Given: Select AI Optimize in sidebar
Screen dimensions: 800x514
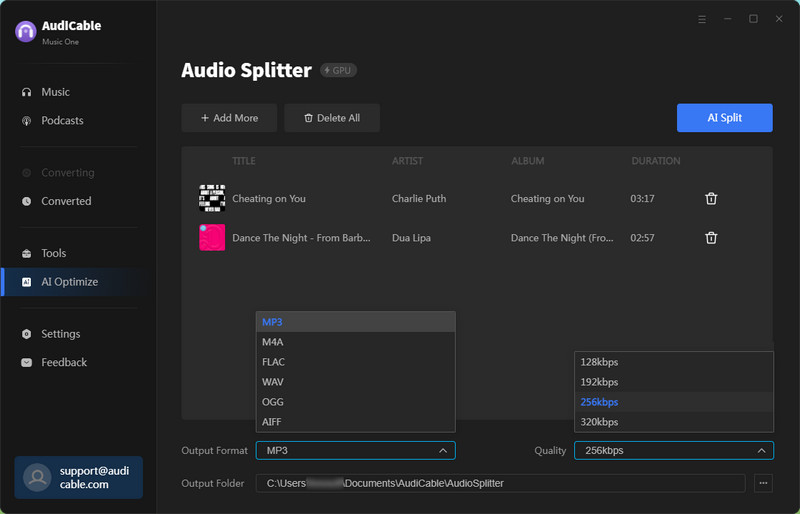Looking at the screenshot, I should [x=69, y=282].
